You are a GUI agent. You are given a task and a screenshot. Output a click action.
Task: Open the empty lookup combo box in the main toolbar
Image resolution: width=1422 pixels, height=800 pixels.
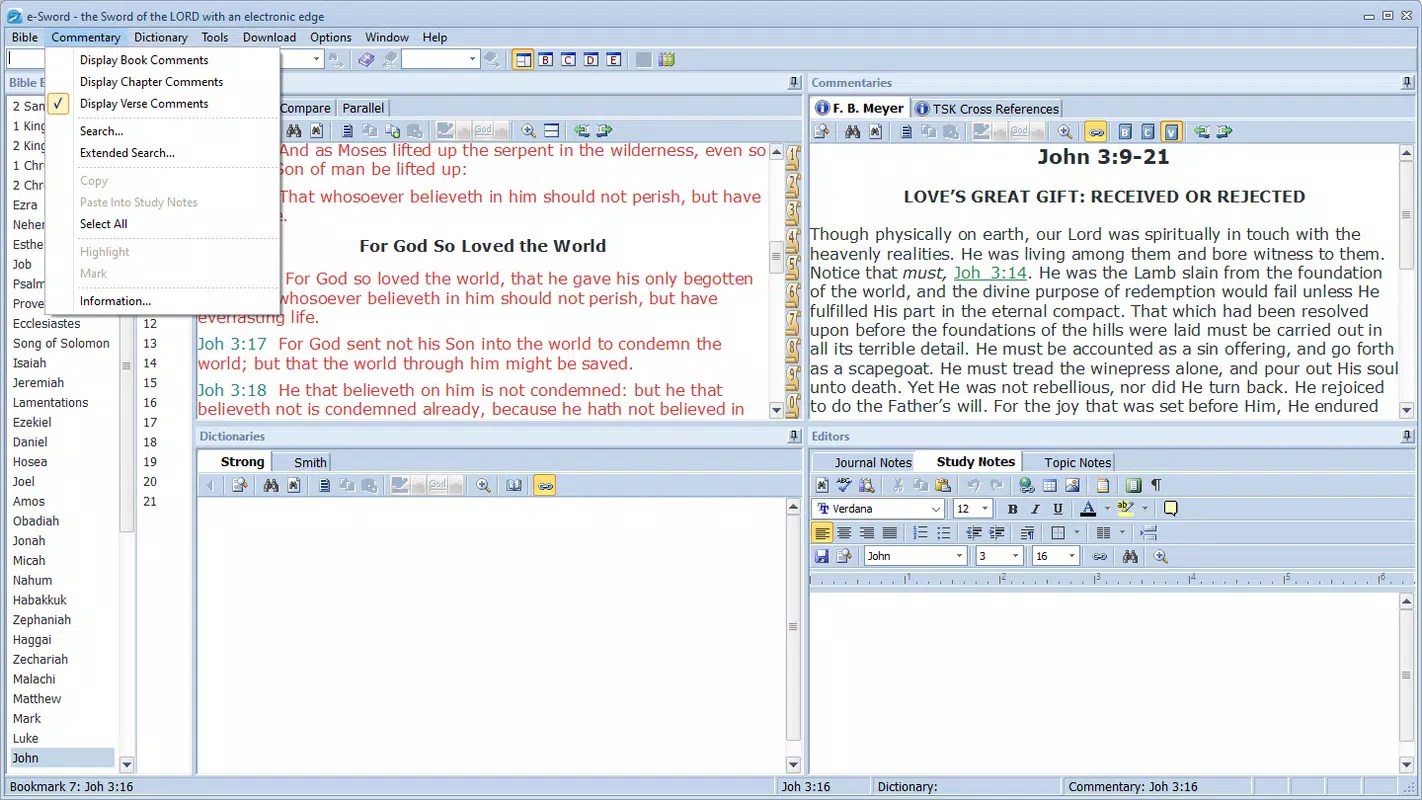coord(441,60)
